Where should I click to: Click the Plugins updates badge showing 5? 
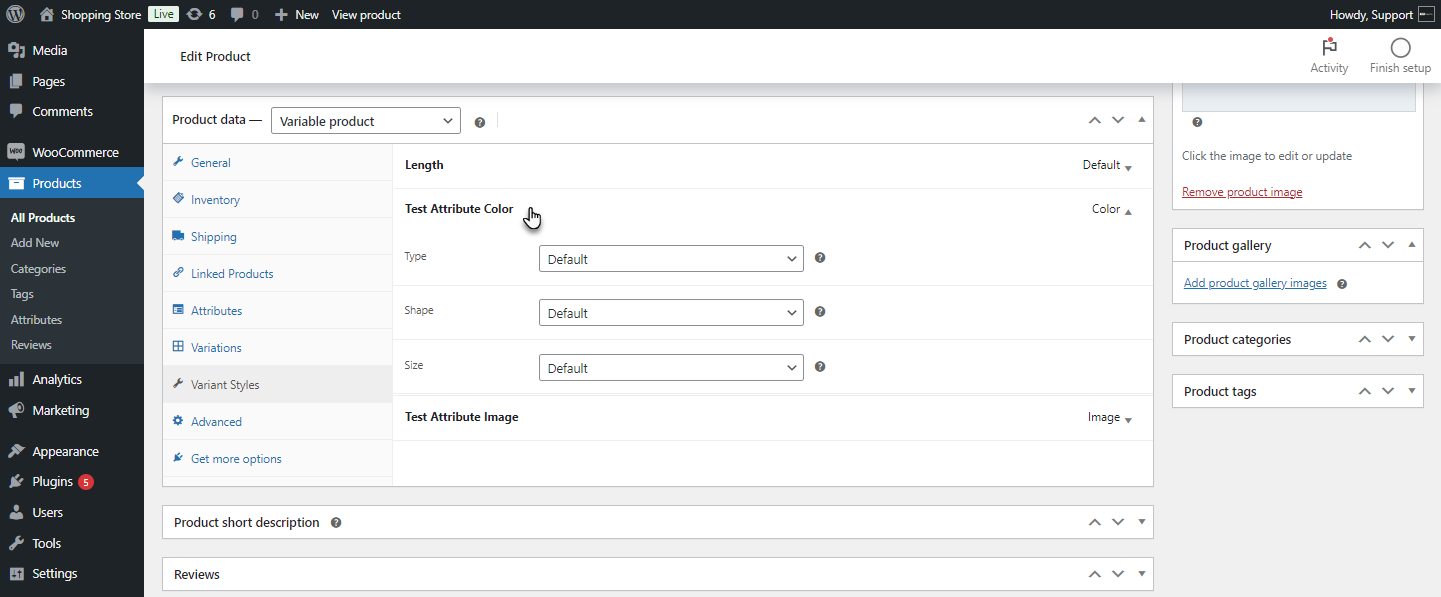[x=86, y=482]
